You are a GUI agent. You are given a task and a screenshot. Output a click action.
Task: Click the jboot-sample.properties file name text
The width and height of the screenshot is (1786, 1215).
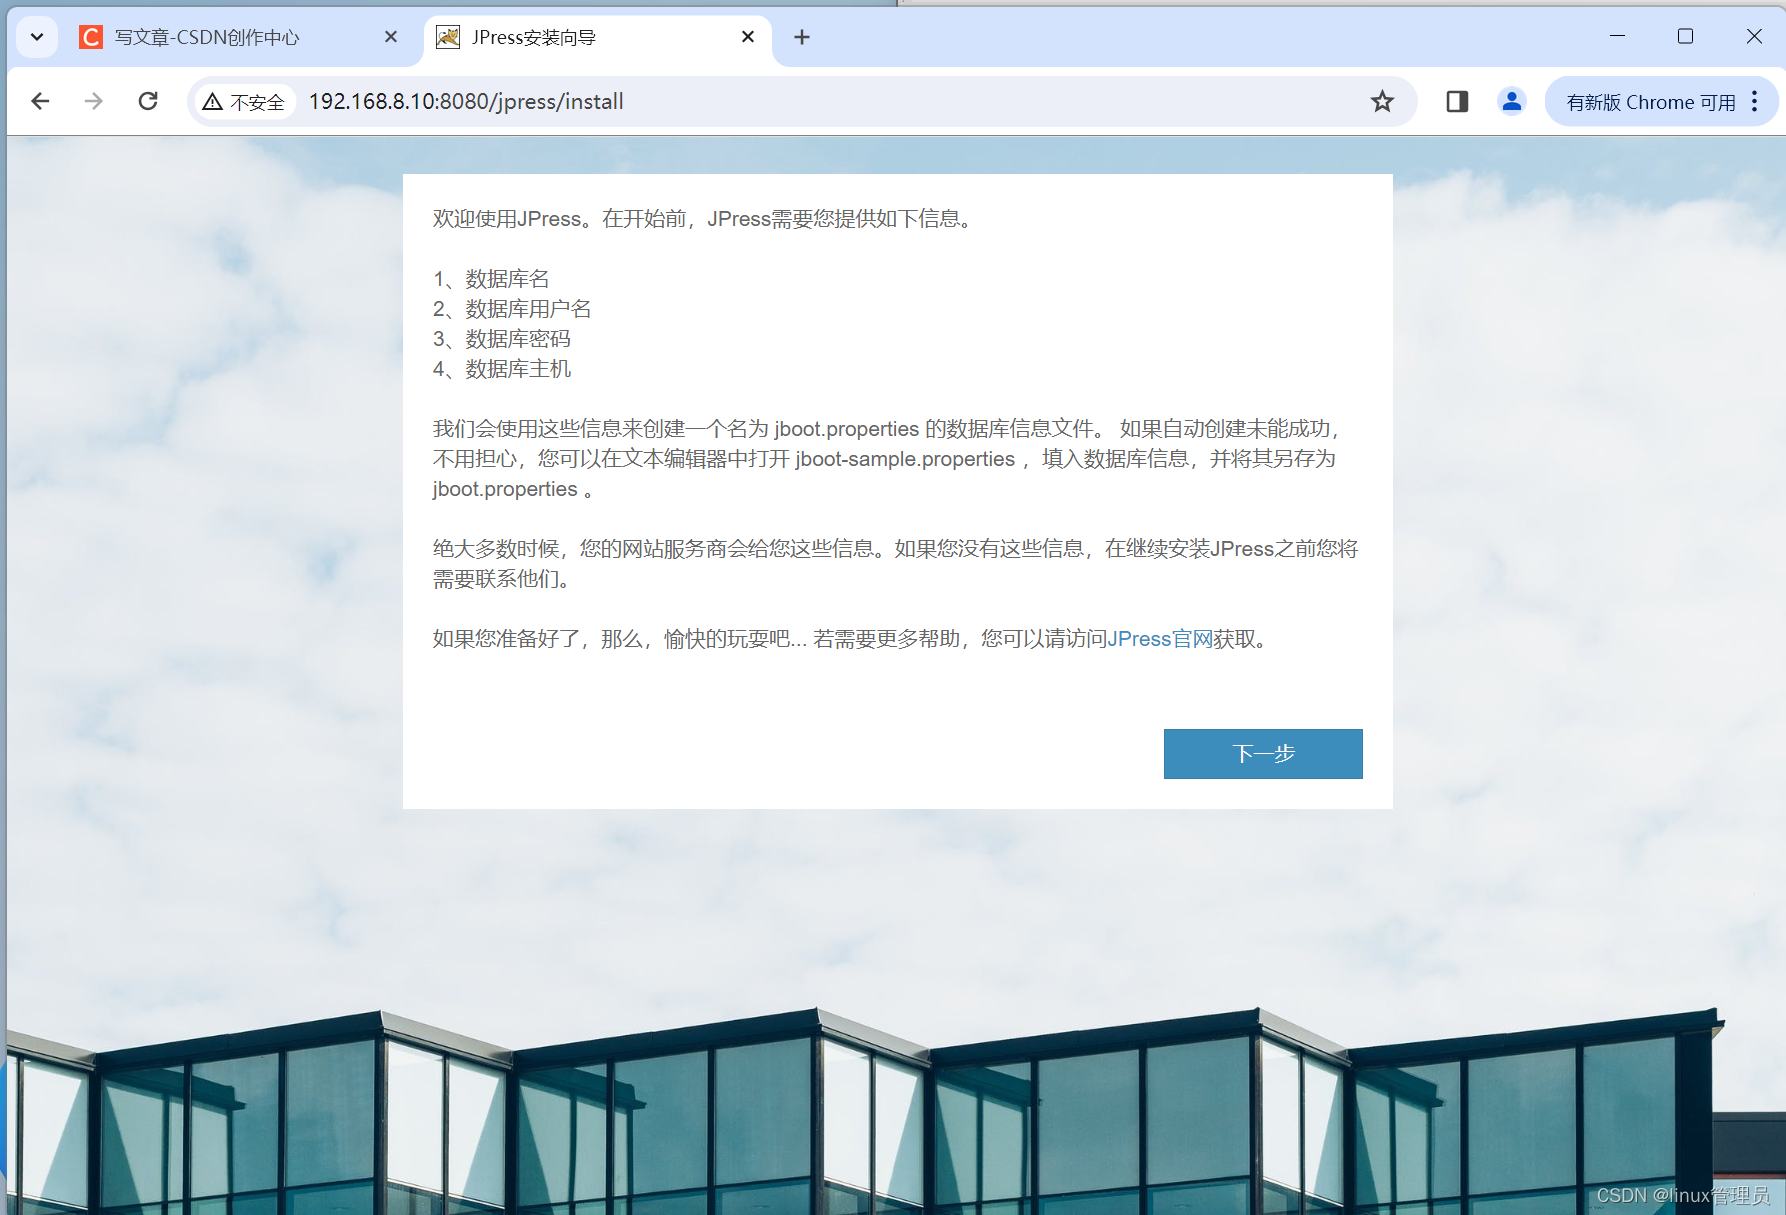pyautogui.click(x=905, y=459)
